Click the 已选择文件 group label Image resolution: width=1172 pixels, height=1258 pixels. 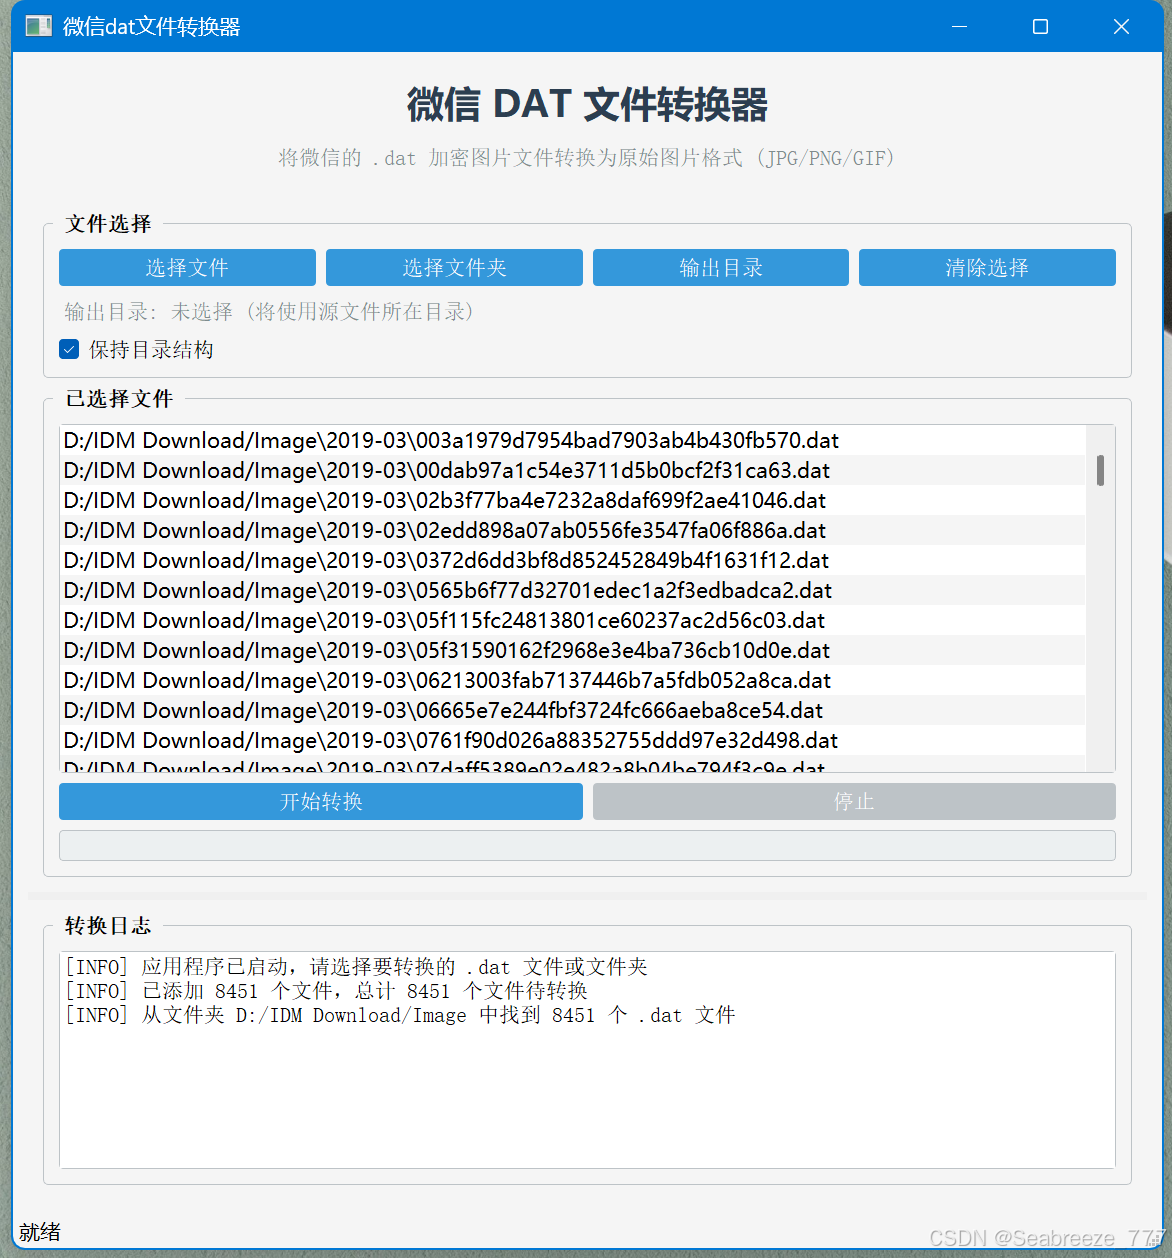[118, 398]
